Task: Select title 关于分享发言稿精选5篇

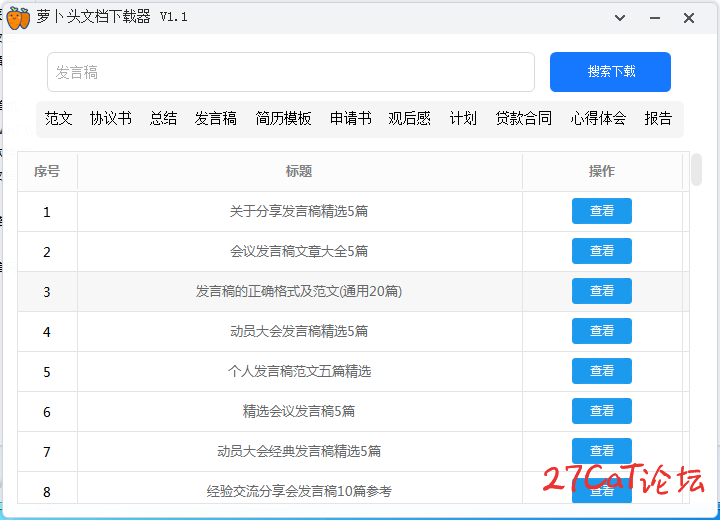Action: [x=299, y=211]
